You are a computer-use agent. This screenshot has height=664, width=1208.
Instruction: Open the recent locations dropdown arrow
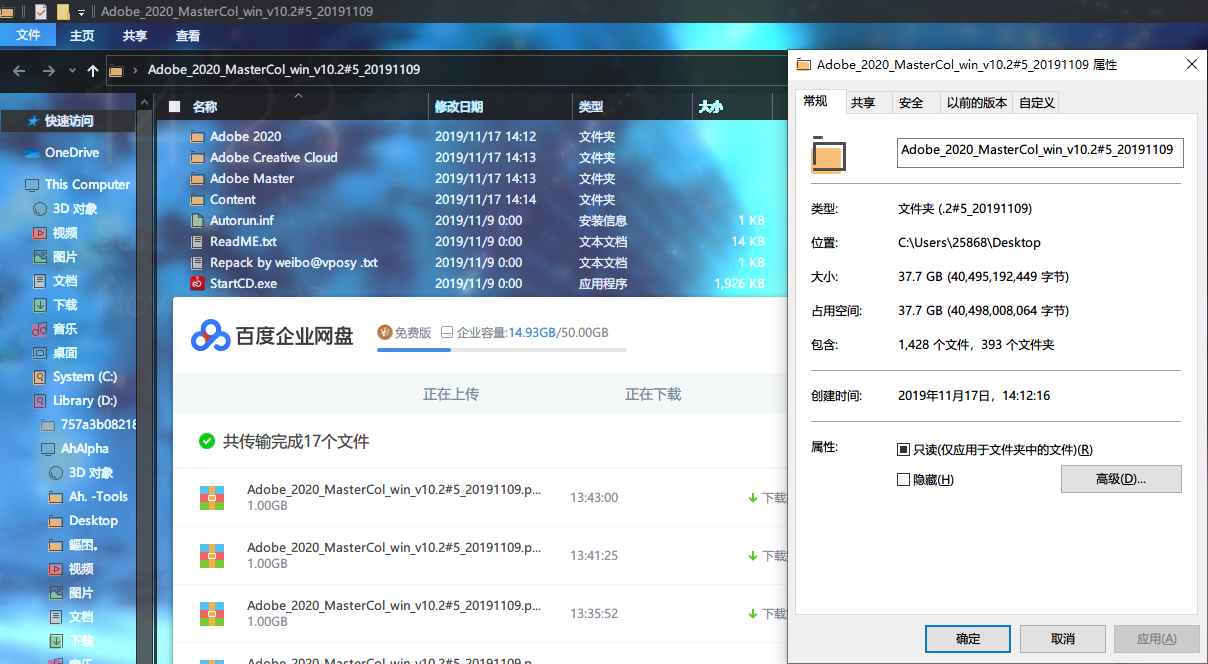[72, 71]
